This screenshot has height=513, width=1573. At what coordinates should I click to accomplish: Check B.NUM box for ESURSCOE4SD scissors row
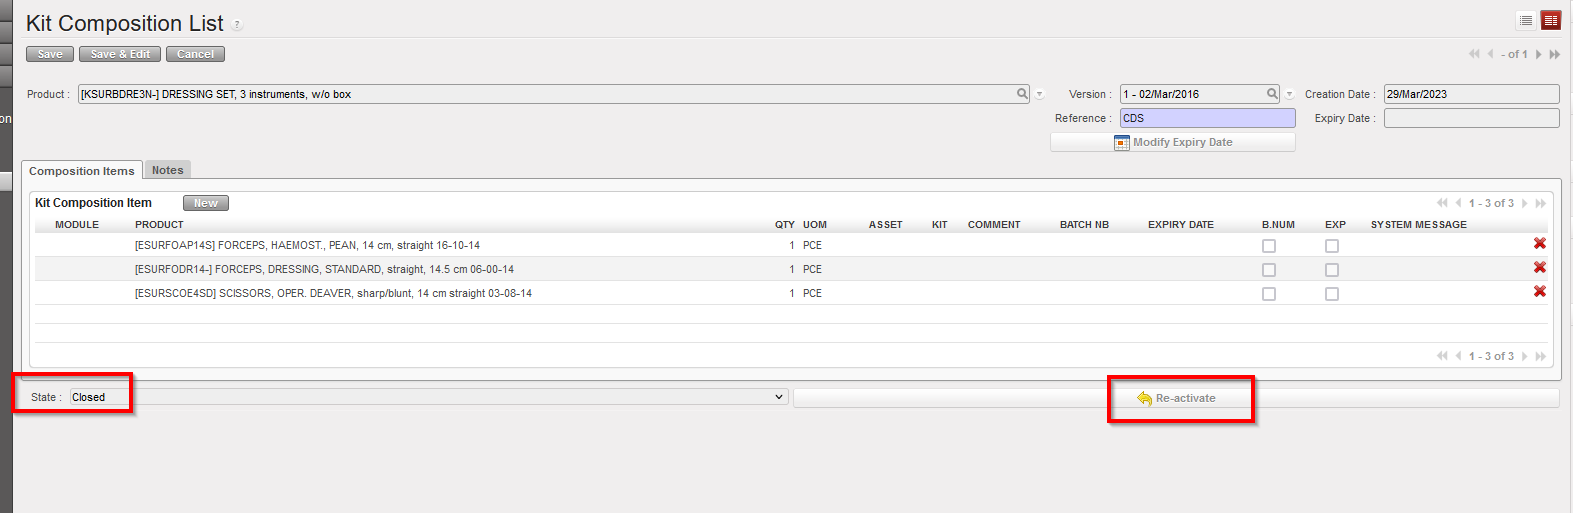(1268, 294)
